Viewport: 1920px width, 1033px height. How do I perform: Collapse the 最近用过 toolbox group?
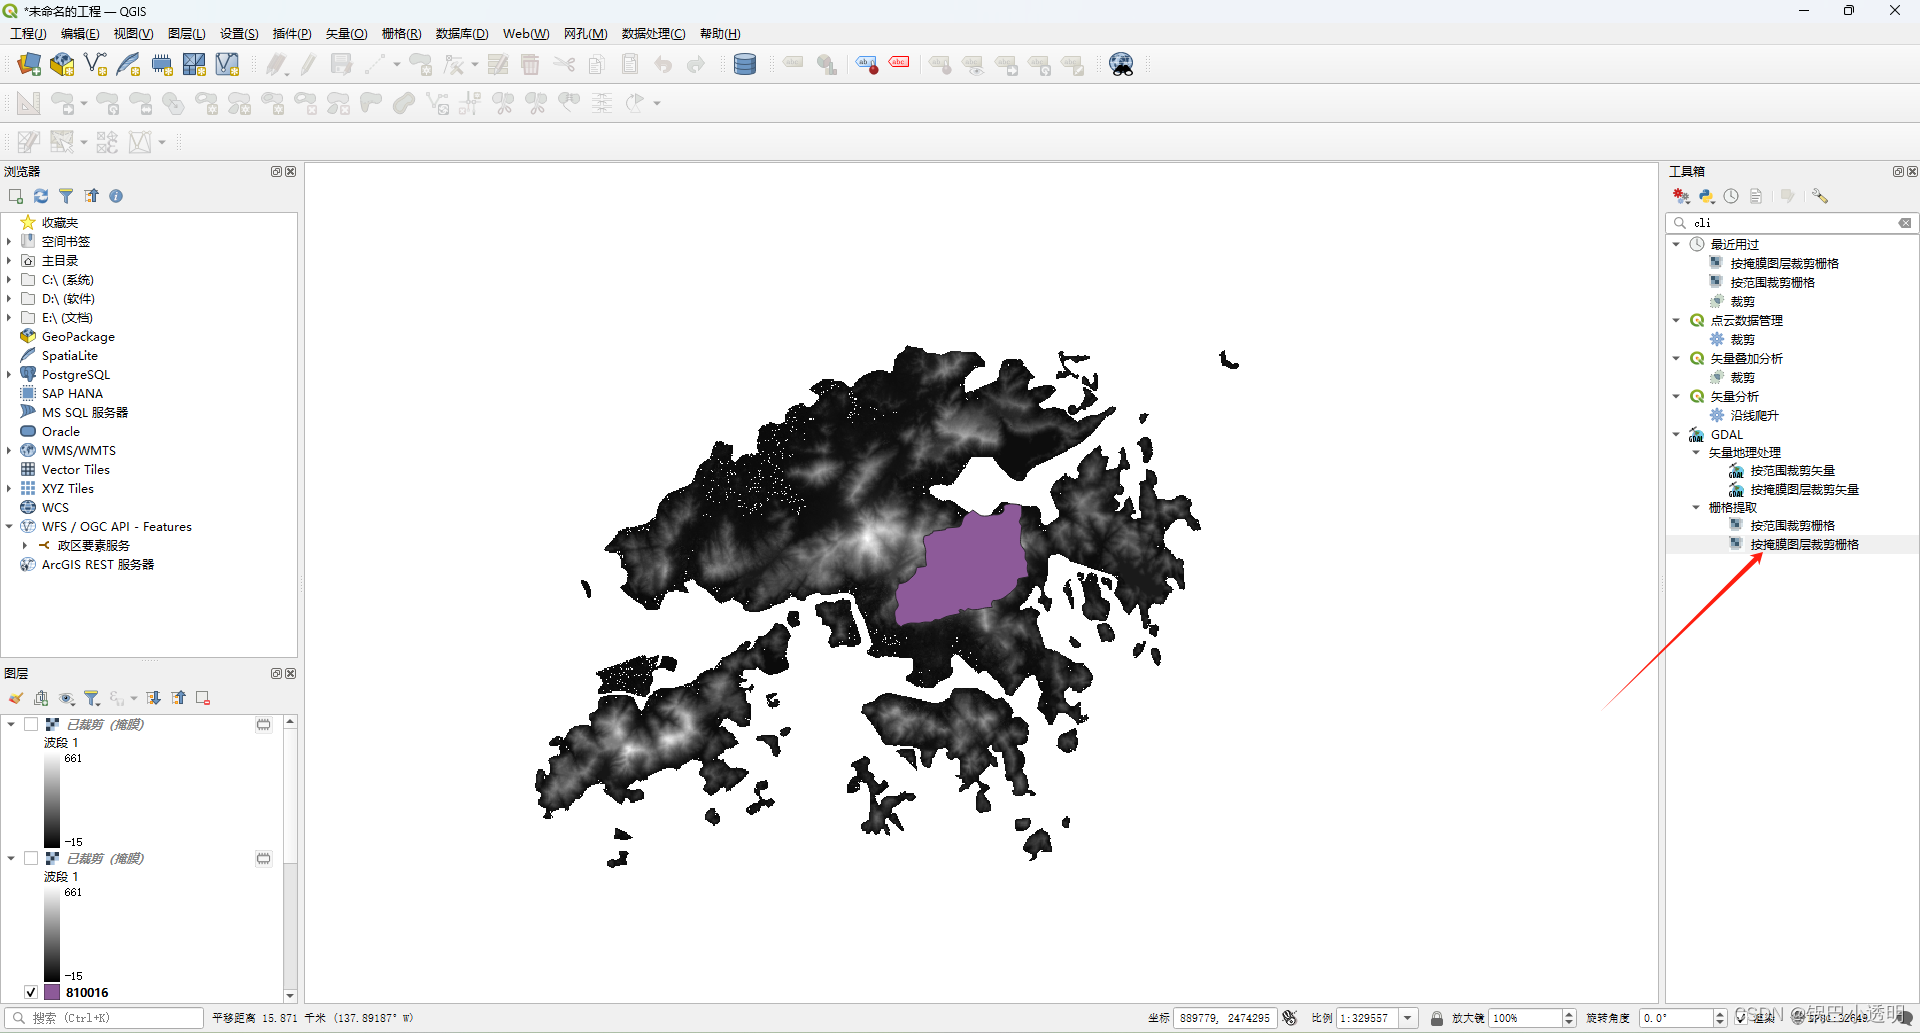tap(1676, 244)
